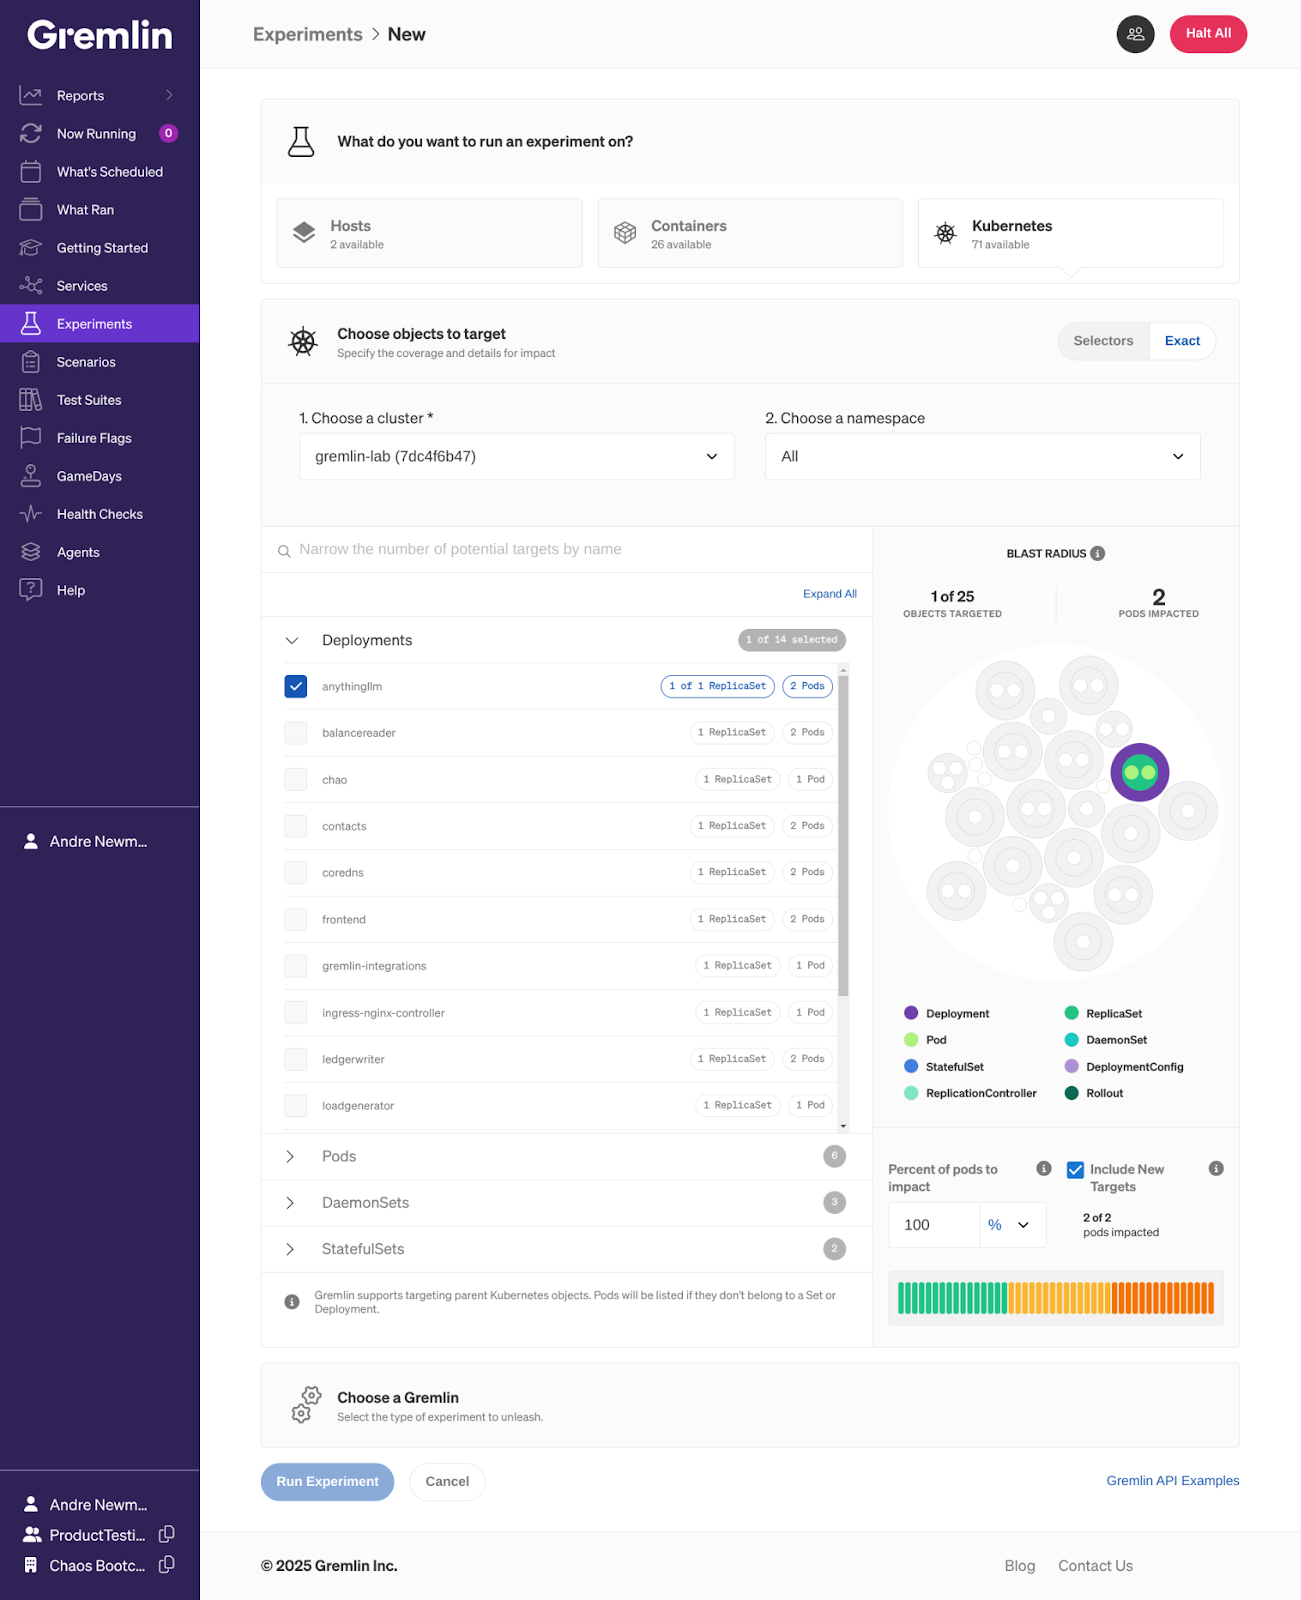Check the frontend deployment checkbox
The image size is (1301, 1600).
point(296,919)
